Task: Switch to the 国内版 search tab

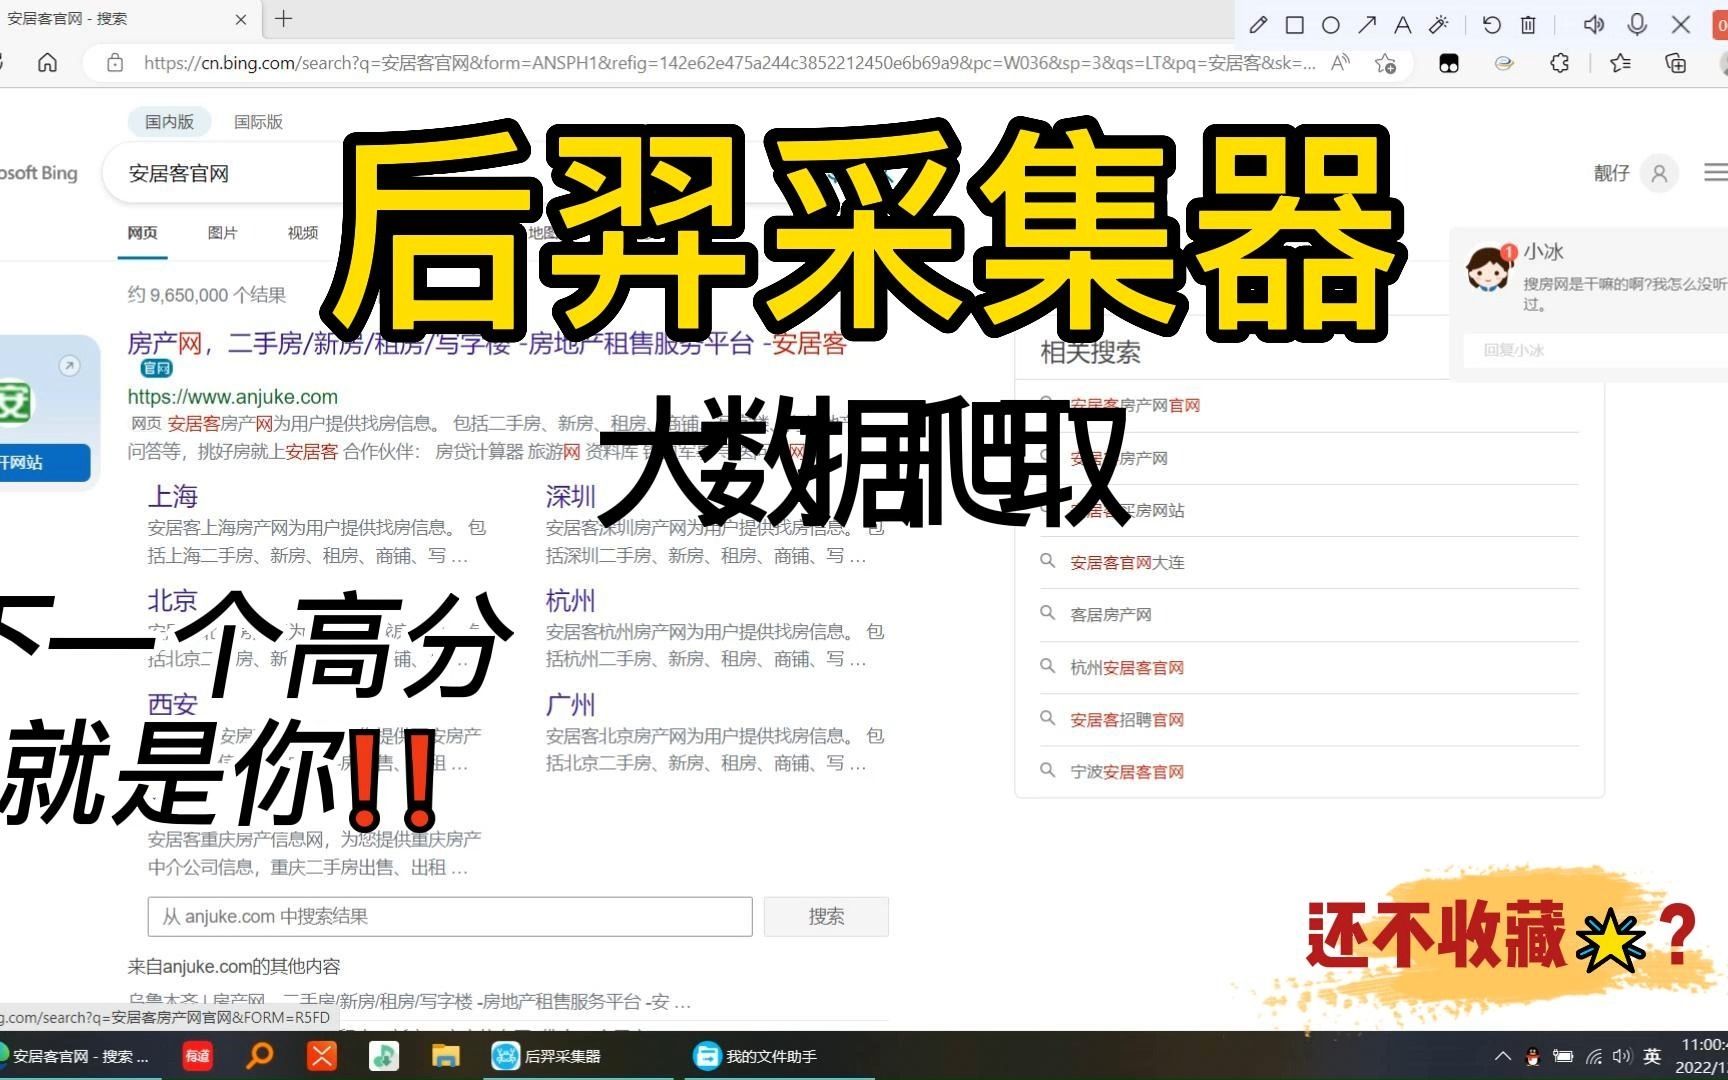Action: [x=169, y=121]
